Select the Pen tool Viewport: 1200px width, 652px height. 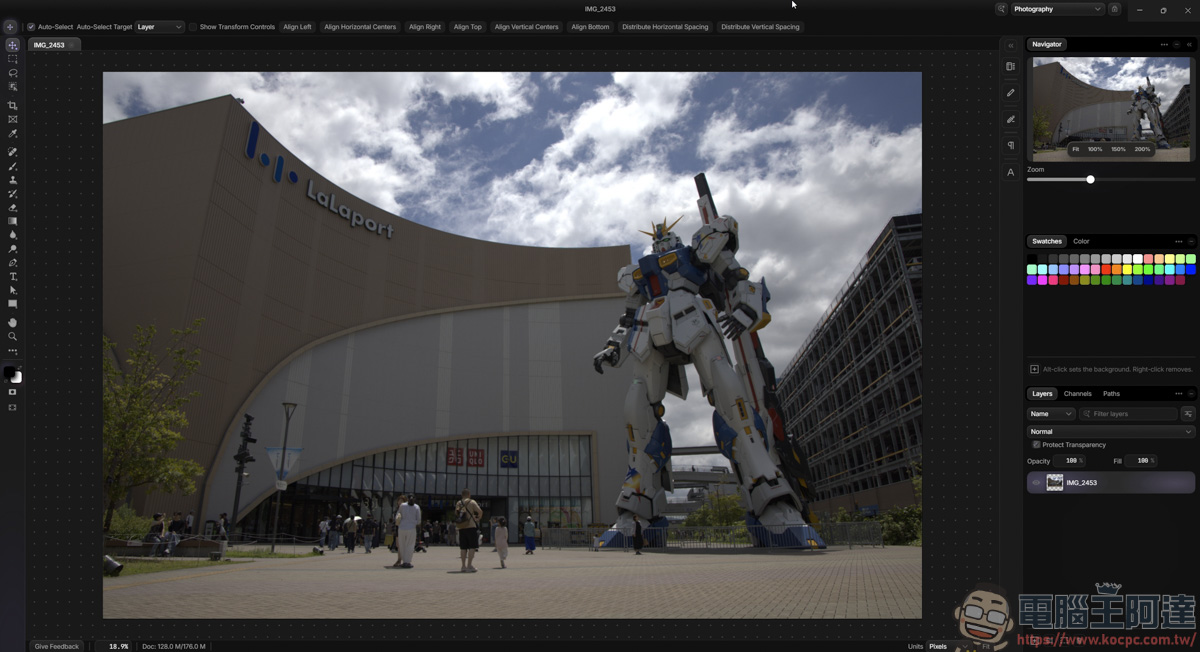(x=13, y=263)
